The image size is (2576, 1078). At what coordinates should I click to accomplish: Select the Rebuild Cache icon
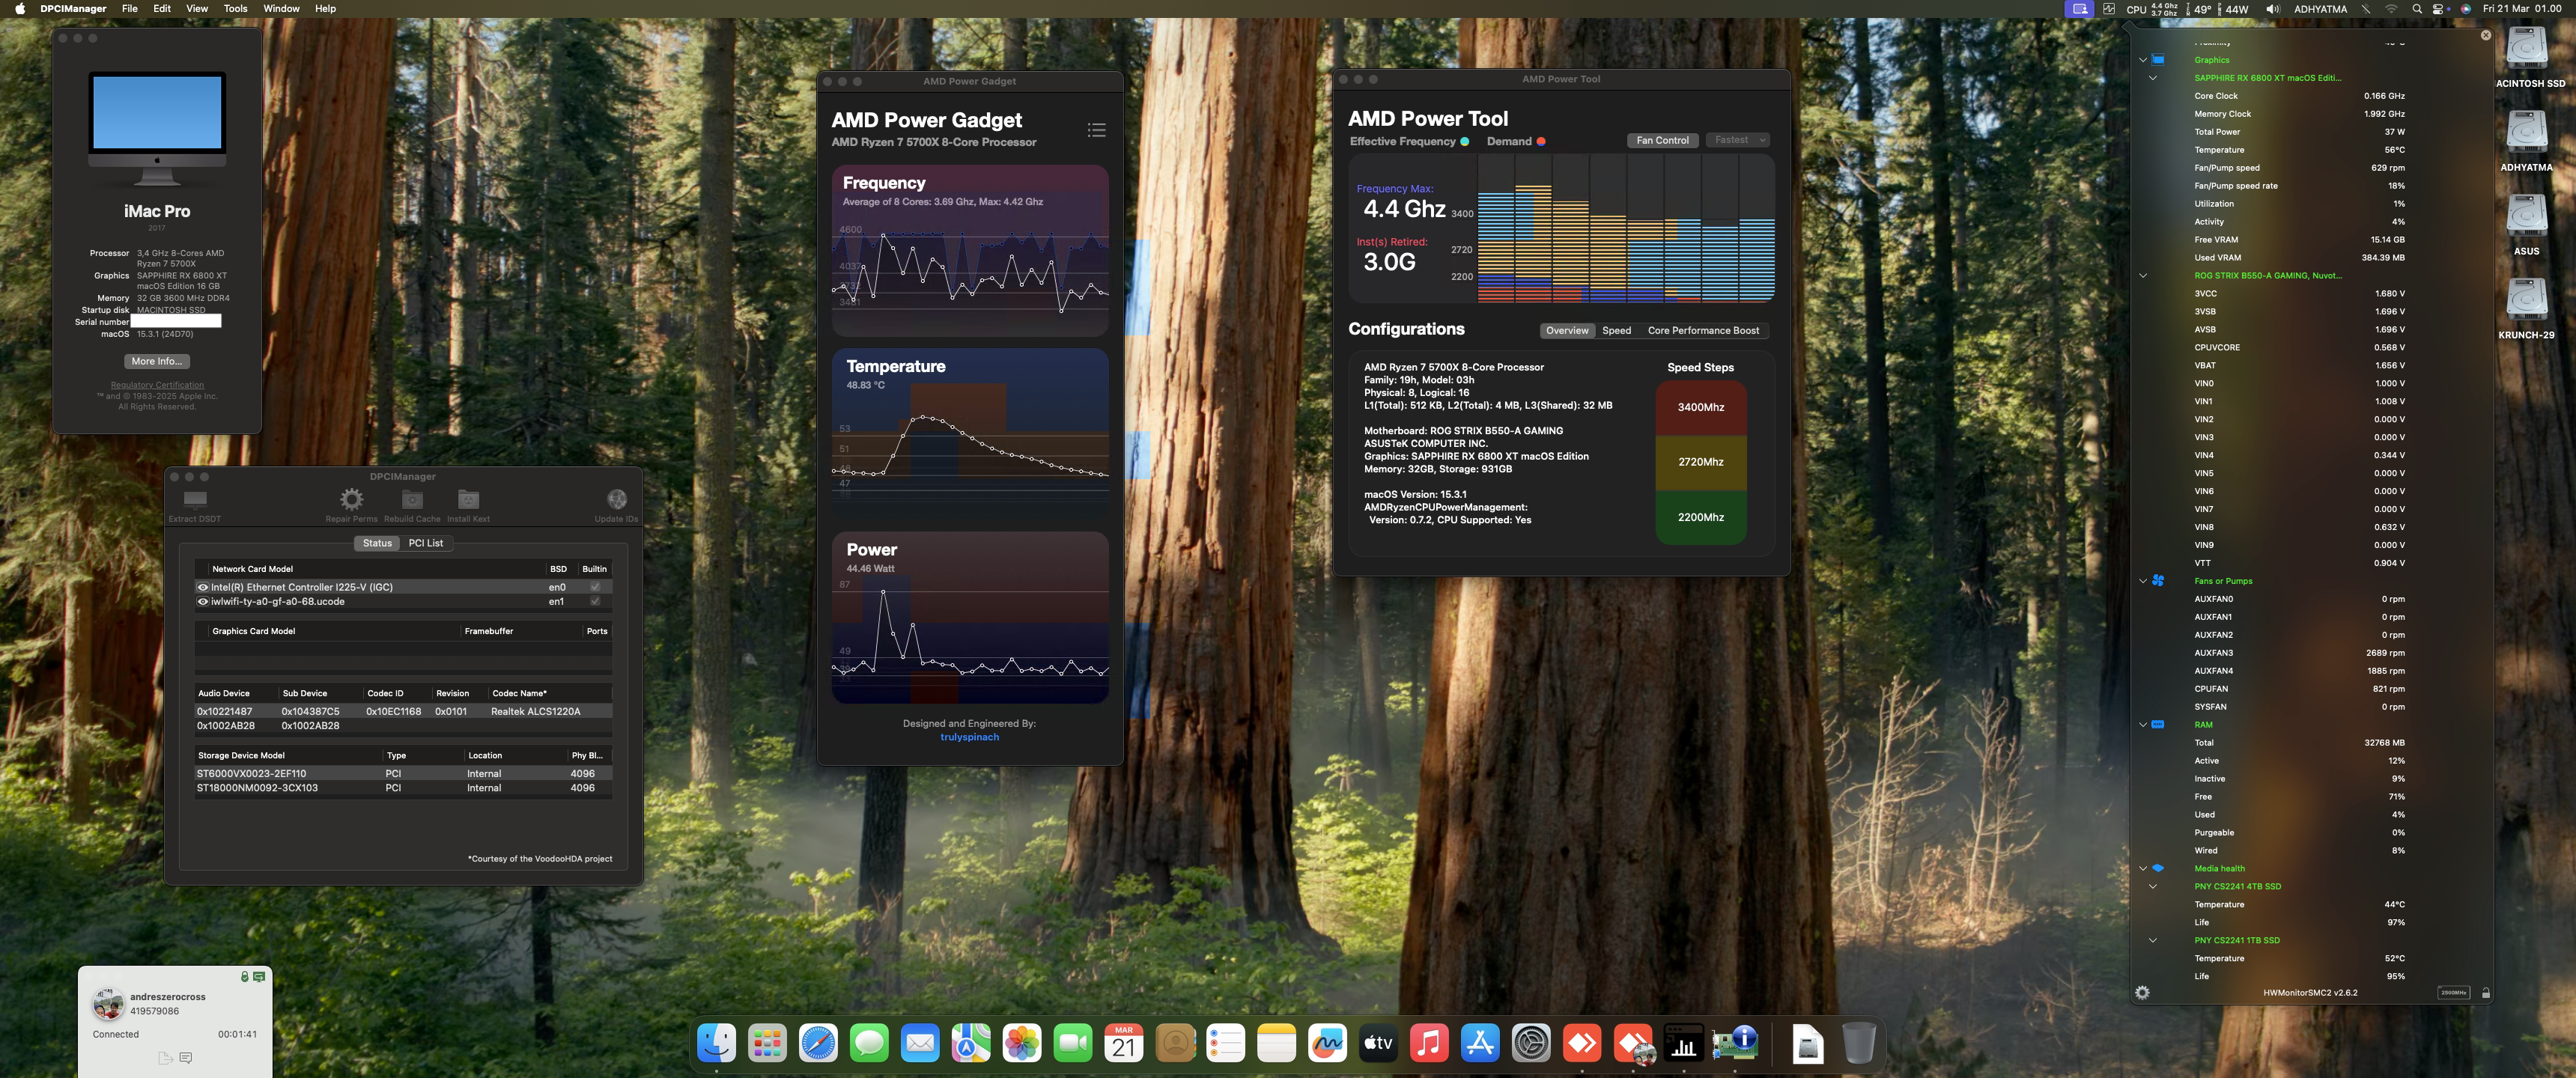coord(411,498)
